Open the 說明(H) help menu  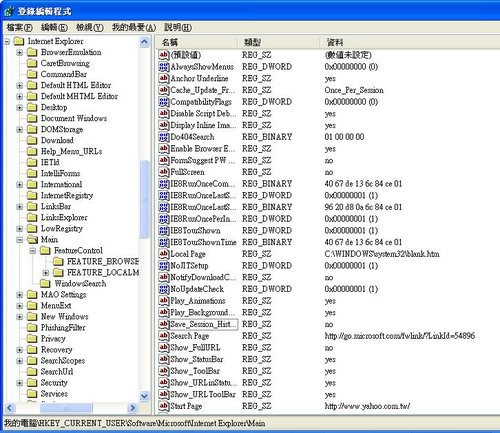pos(178,27)
